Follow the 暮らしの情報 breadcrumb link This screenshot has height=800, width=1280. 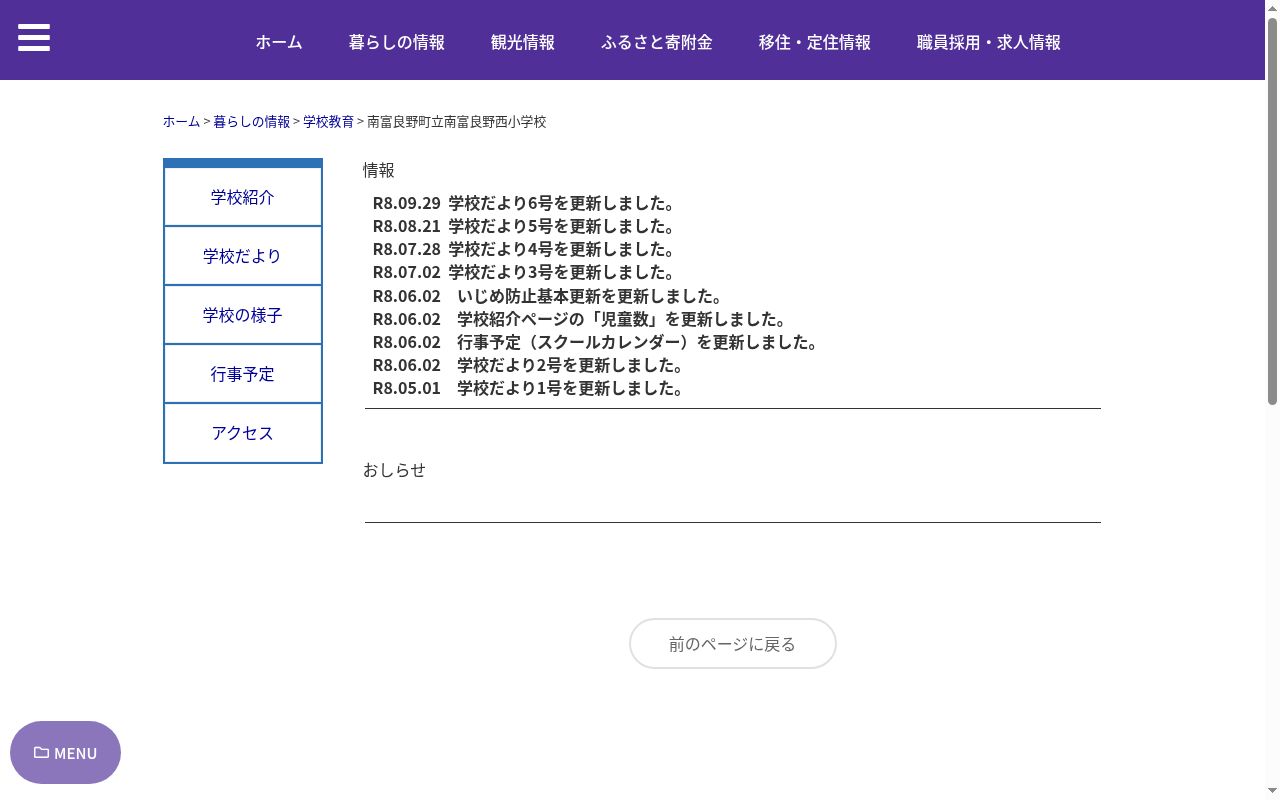coord(251,121)
